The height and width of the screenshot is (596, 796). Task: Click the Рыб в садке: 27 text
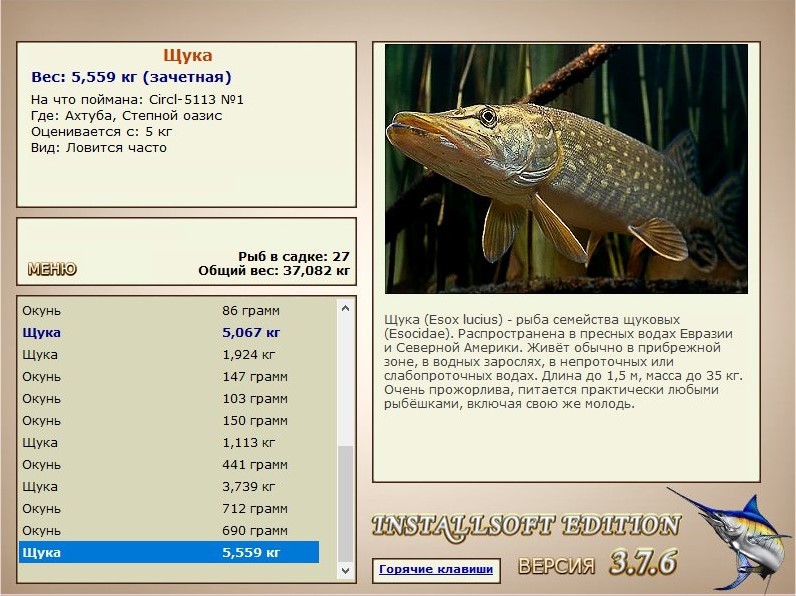pyautogui.click(x=294, y=256)
